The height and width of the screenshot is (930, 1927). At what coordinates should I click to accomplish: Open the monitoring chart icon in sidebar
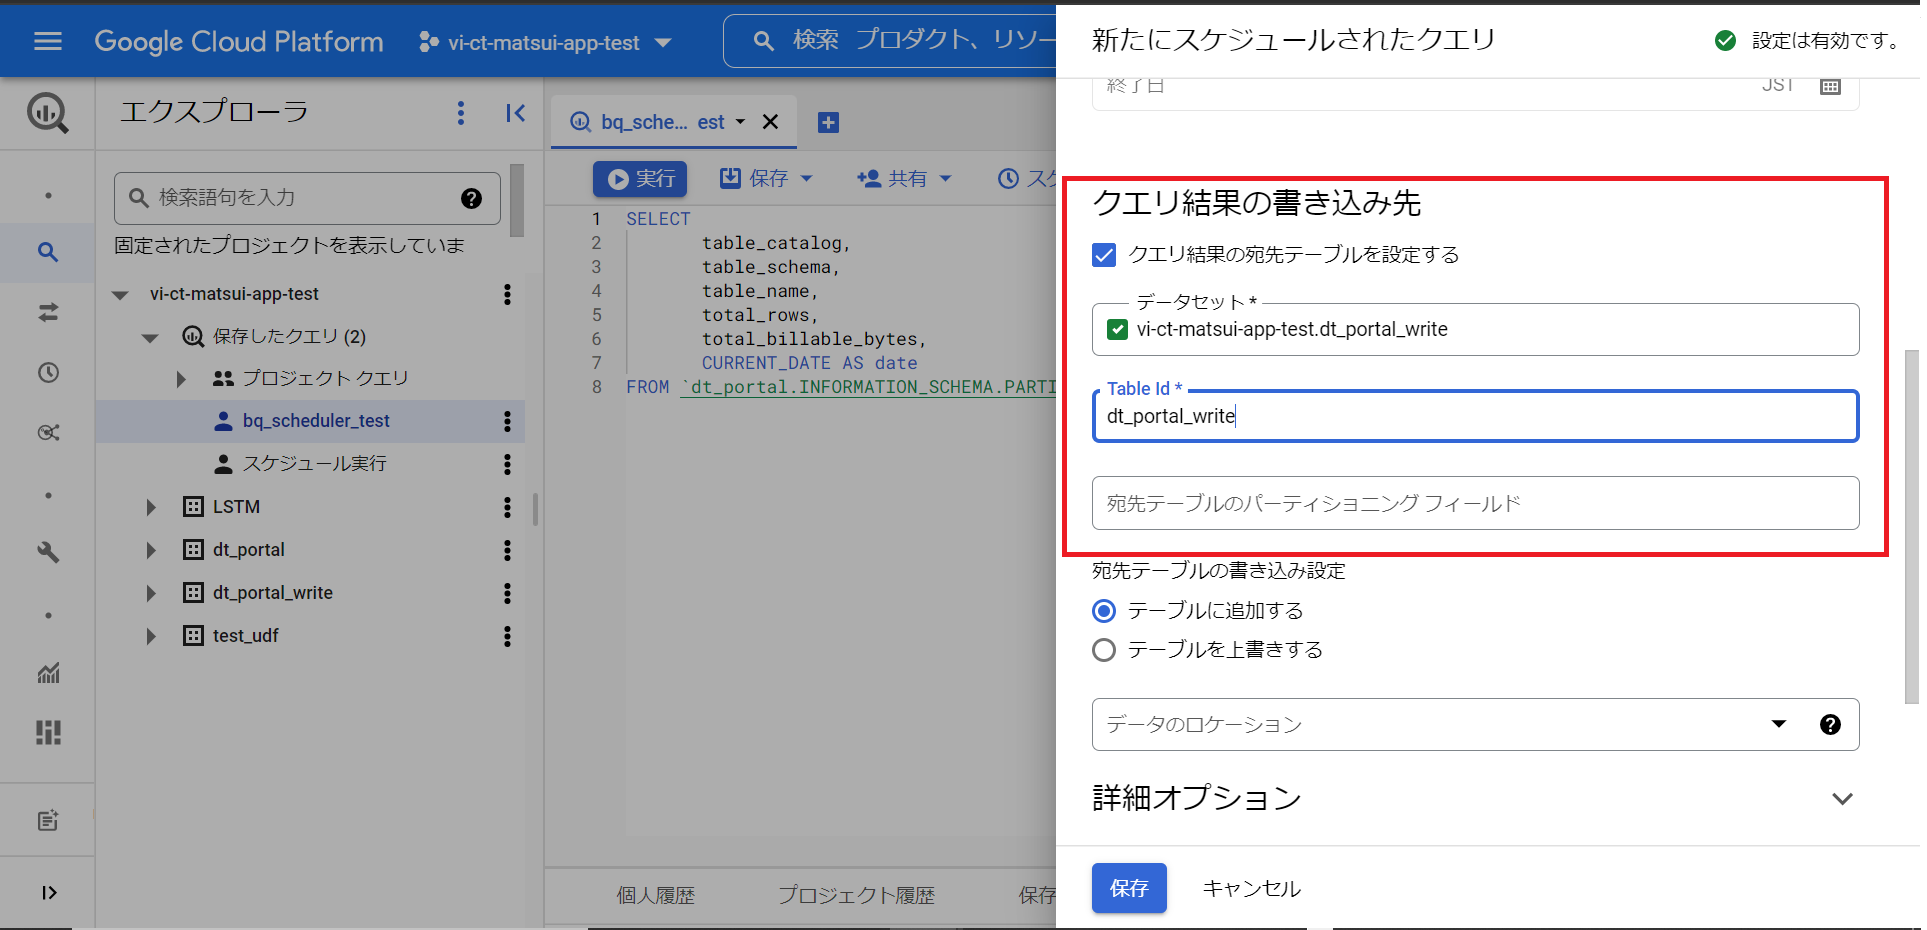click(47, 673)
